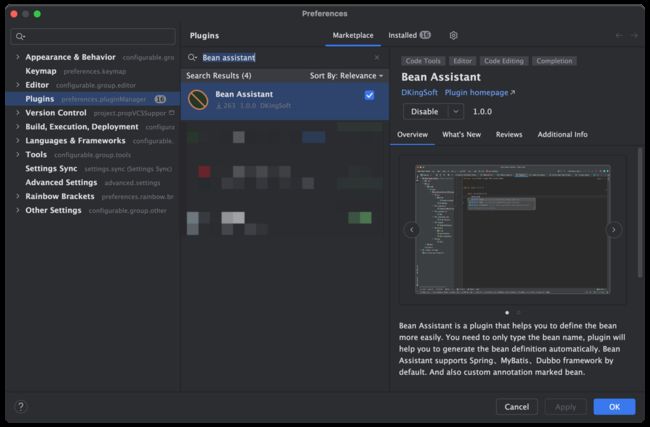Navigate forward with the right arrow icon

634,36
